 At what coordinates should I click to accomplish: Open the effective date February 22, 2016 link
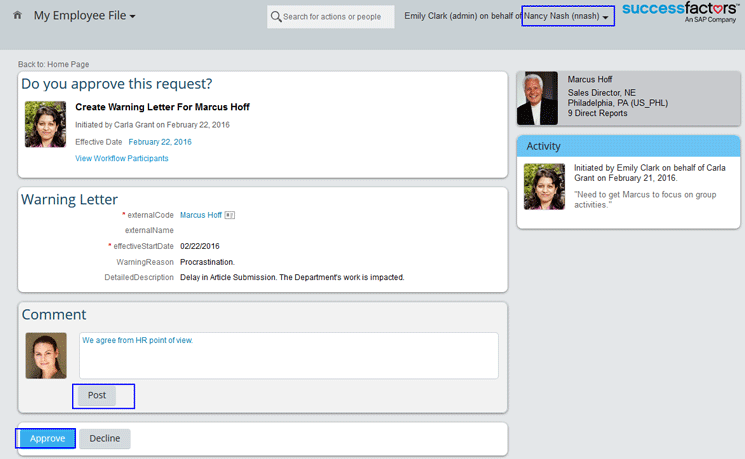(160, 142)
